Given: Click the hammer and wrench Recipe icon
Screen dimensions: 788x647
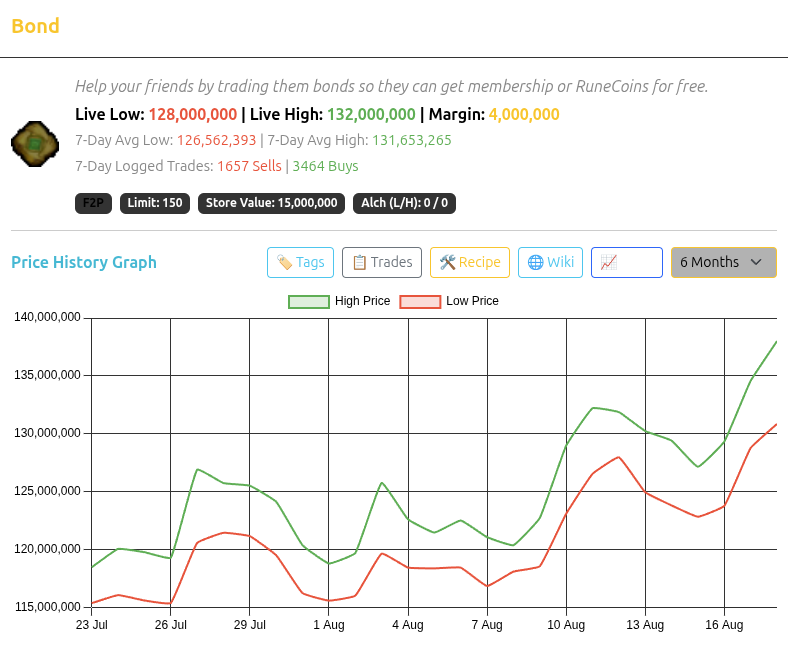Looking at the screenshot, I should [447, 262].
